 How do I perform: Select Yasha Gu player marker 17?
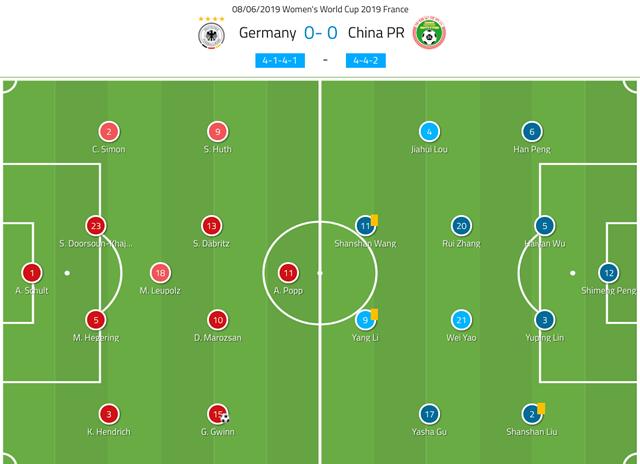pyautogui.click(x=429, y=414)
